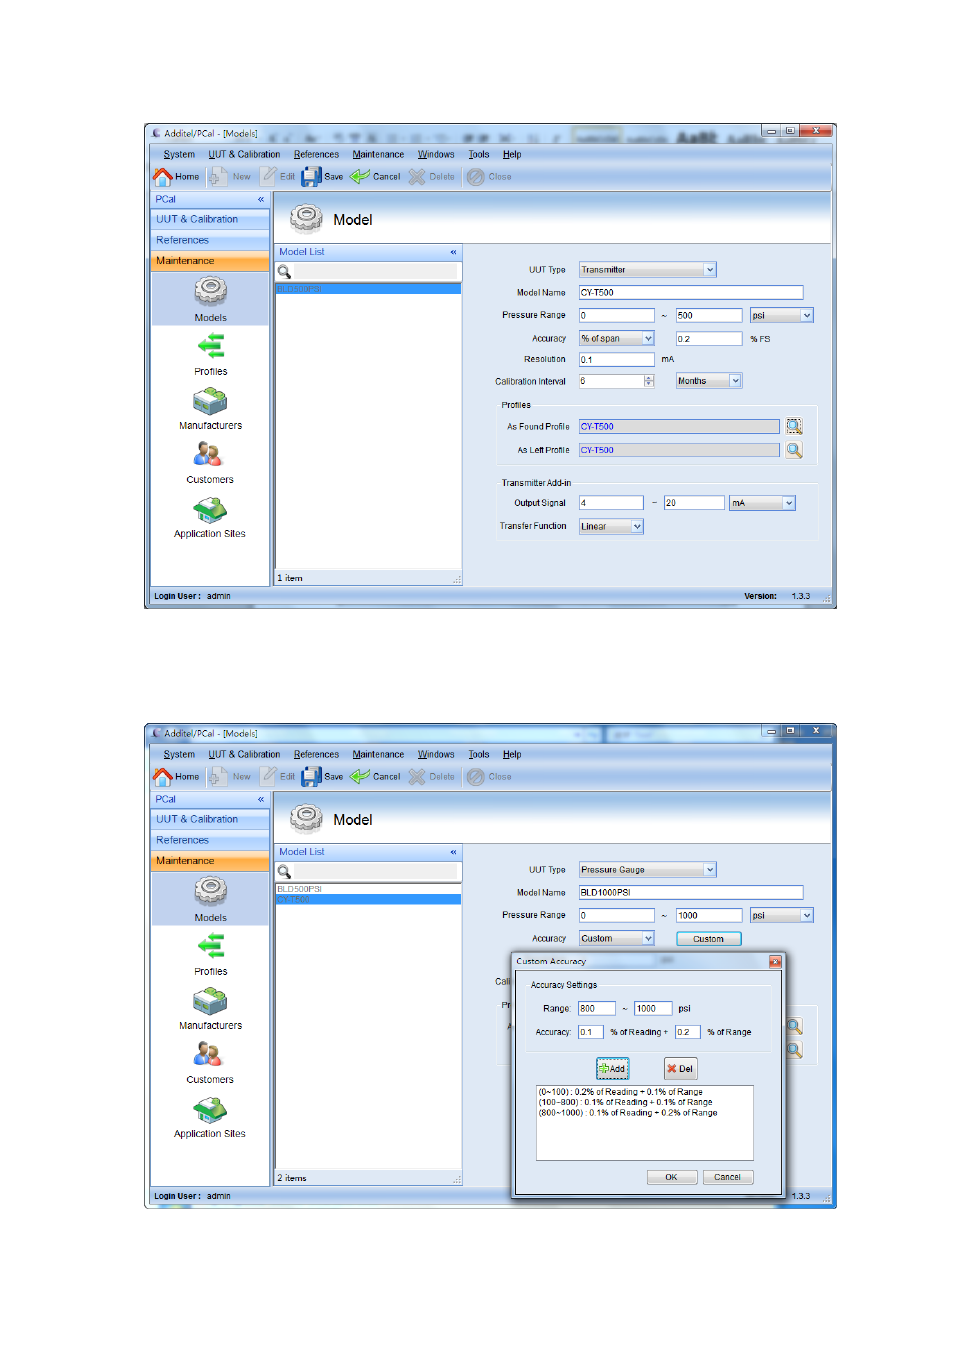The image size is (955, 1350).
Task: Click the Resolution field containing 0.1 mA
Action: 616,359
